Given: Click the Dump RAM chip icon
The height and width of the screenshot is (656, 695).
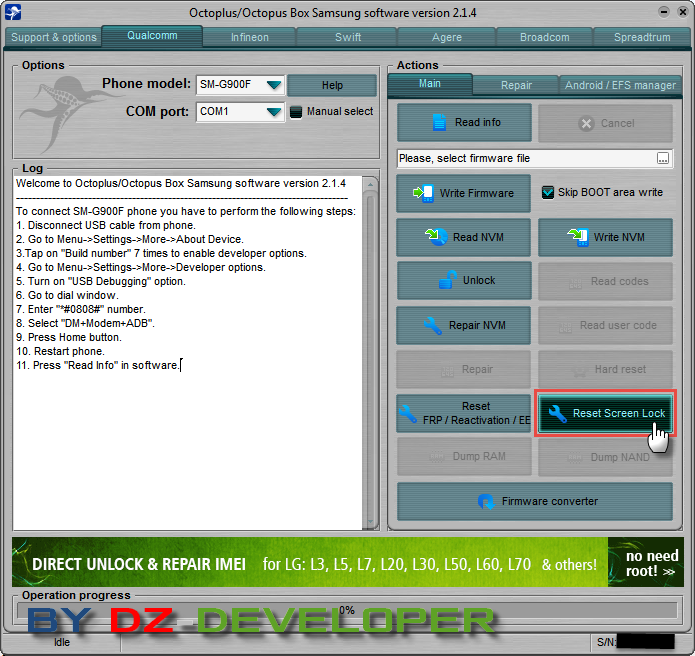Looking at the screenshot, I should [437, 457].
